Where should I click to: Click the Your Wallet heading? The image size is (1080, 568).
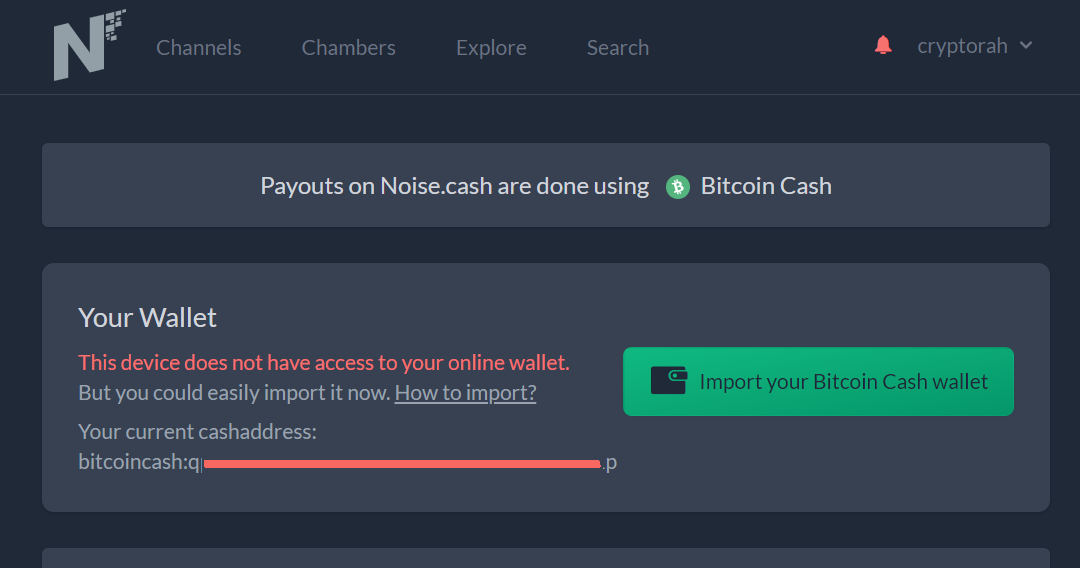(x=147, y=317)
